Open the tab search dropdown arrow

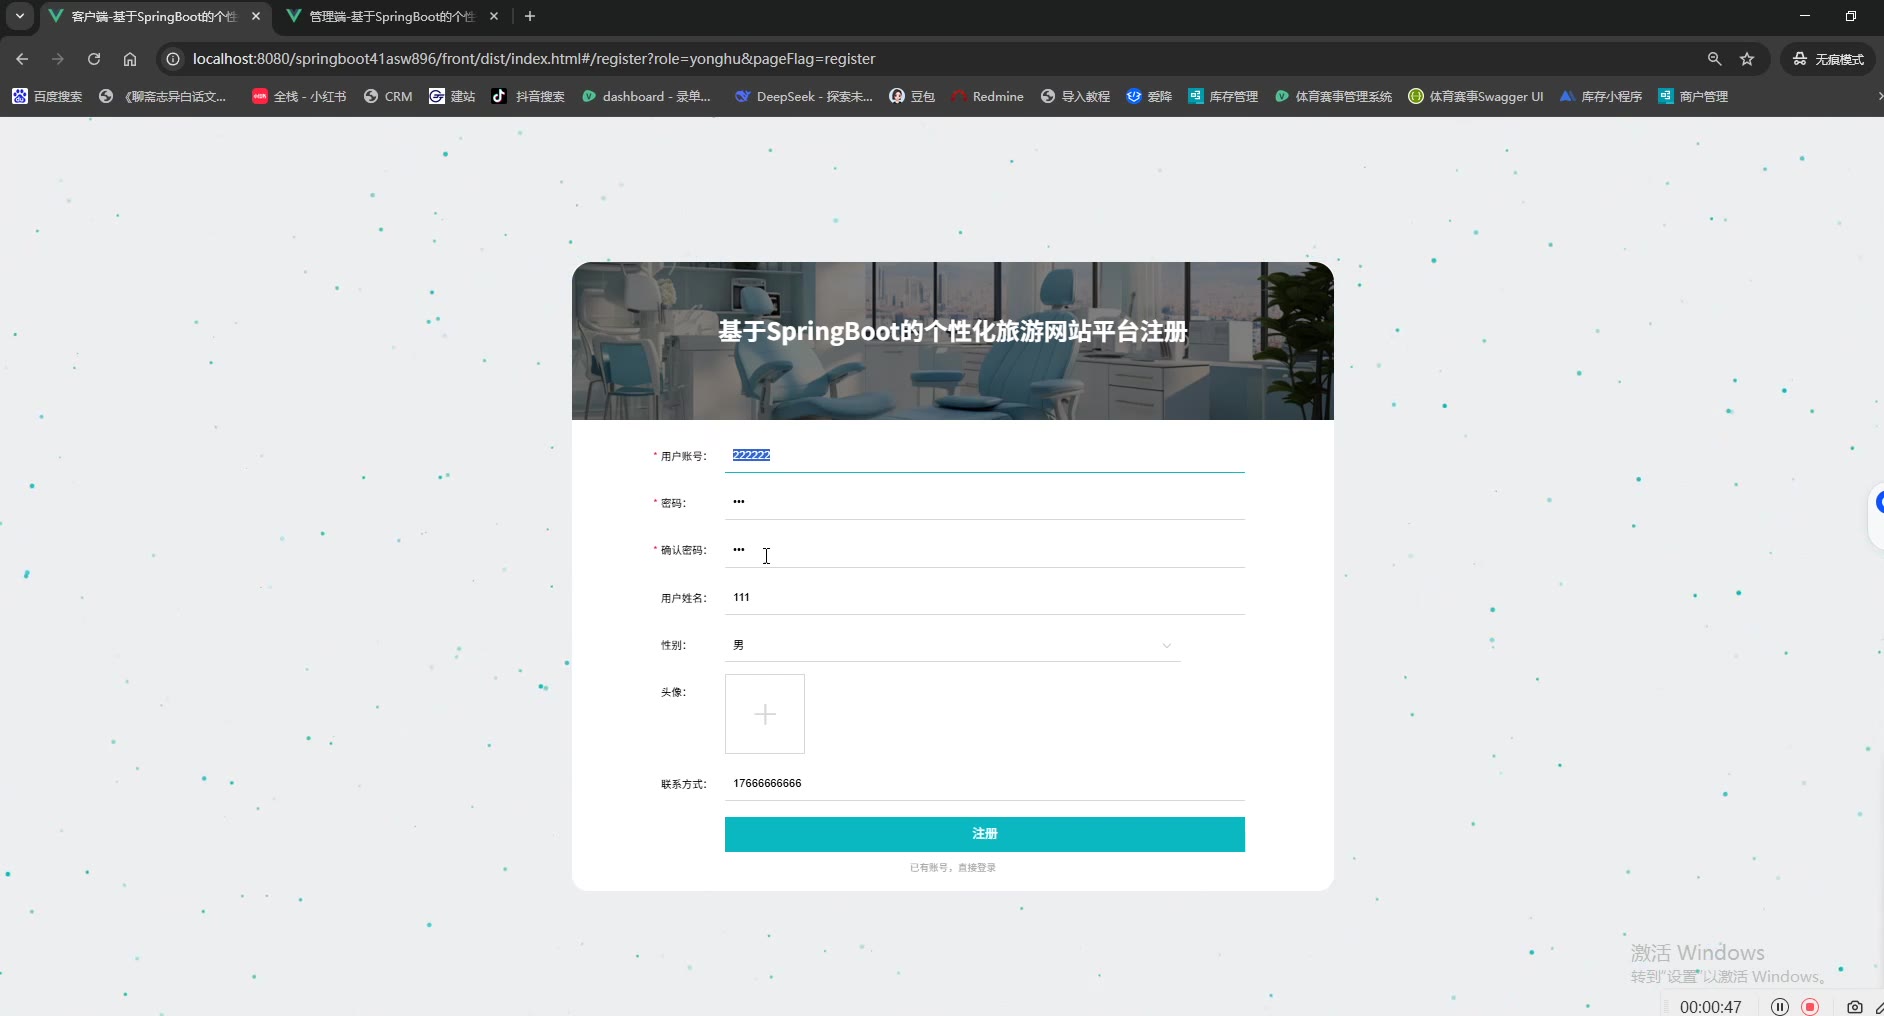(x=20, y=16)
